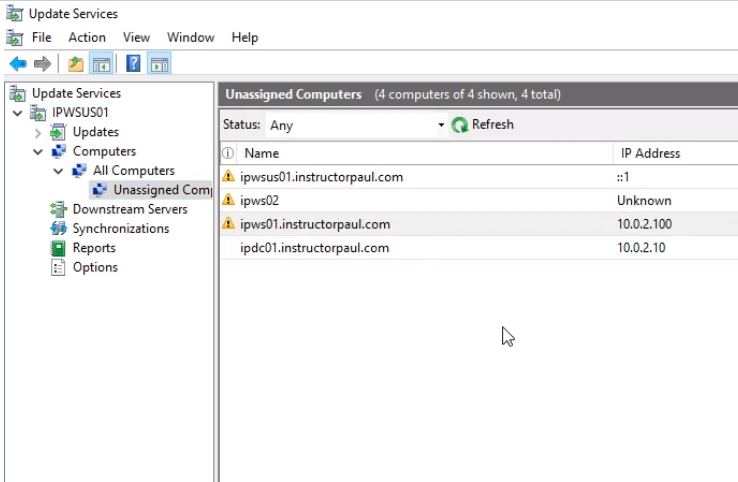Click the blue Help toolbar icon
738x482 pixels.
pyautogui.click(x=132, y=64)
